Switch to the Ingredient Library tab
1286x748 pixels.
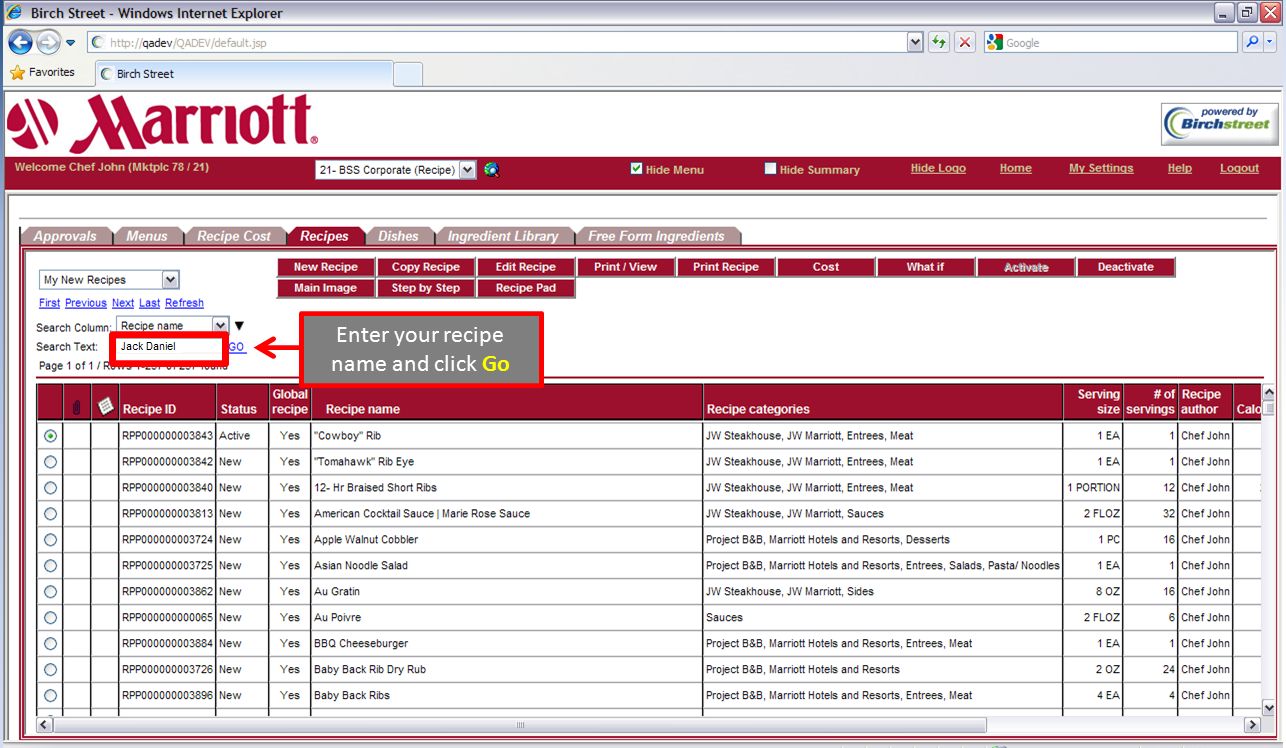tap(503, 236)
